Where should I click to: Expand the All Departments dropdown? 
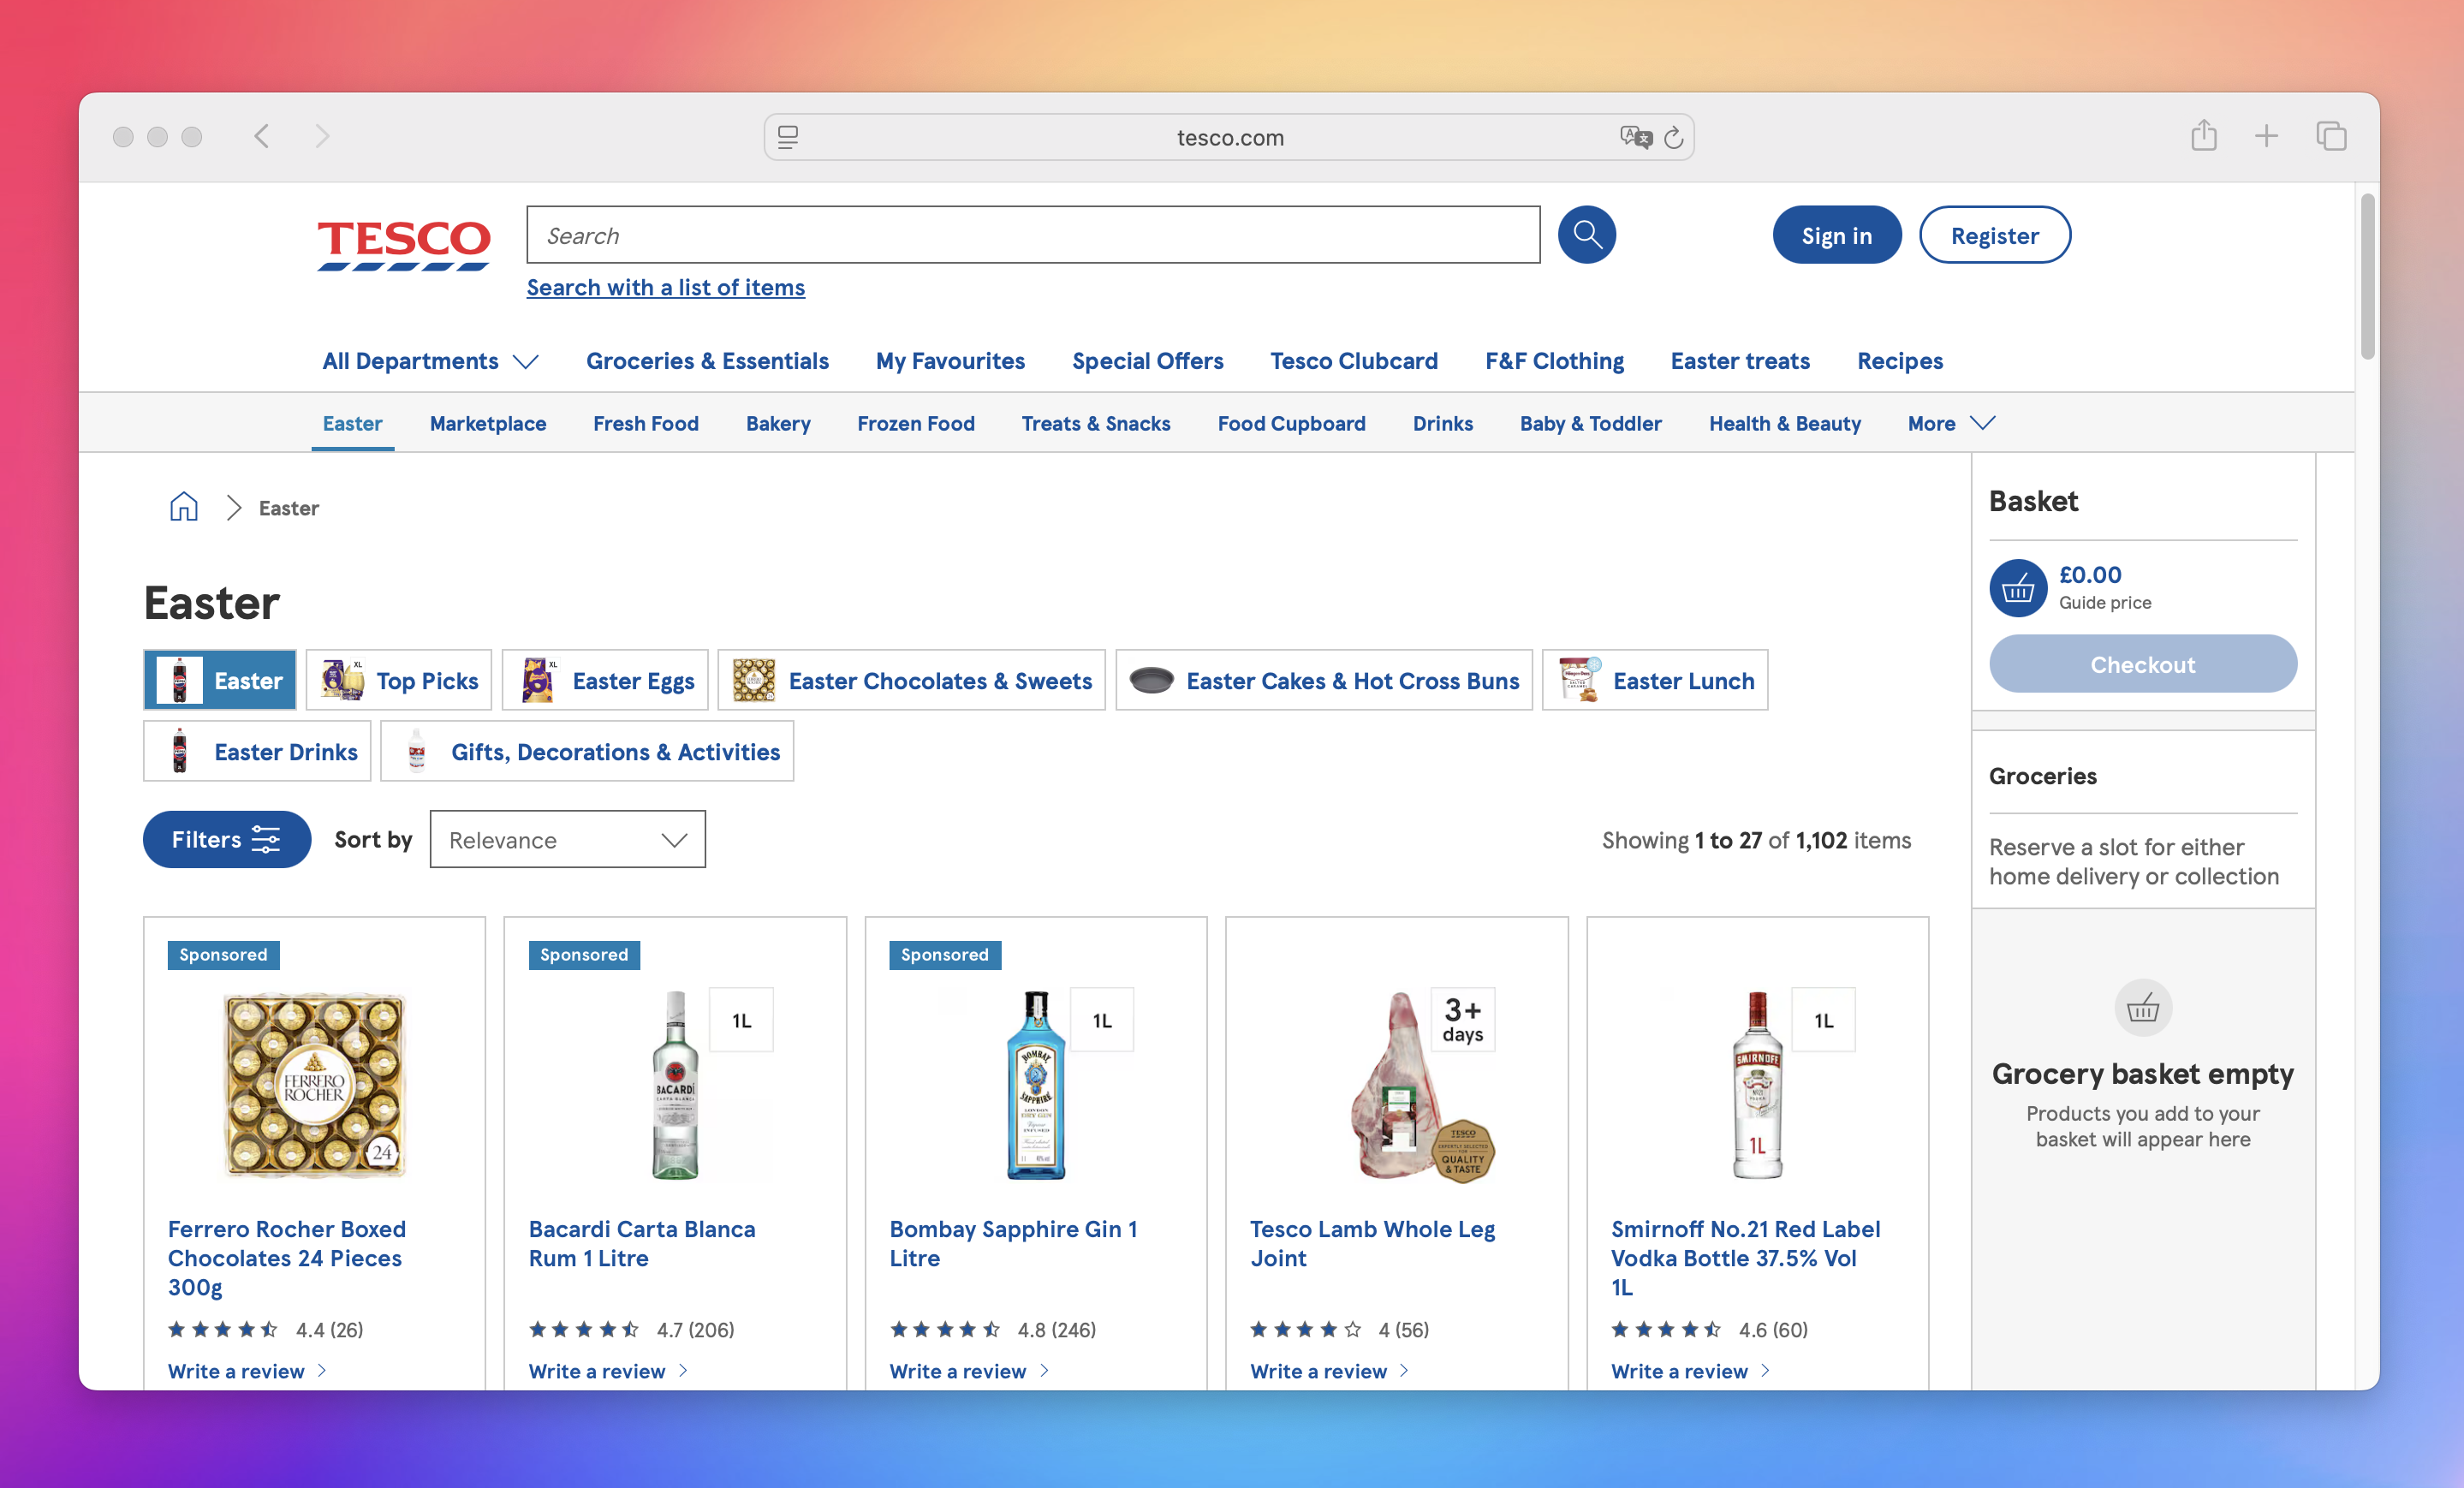[430, 361]
